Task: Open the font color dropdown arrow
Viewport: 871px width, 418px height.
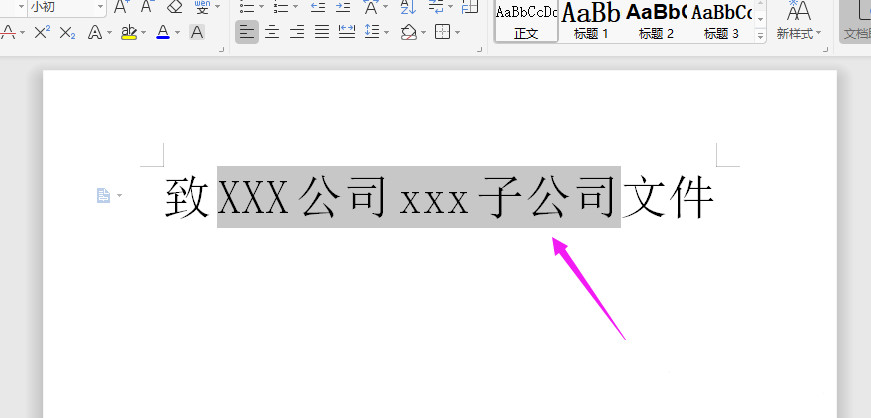Action: tap(177, 33)
